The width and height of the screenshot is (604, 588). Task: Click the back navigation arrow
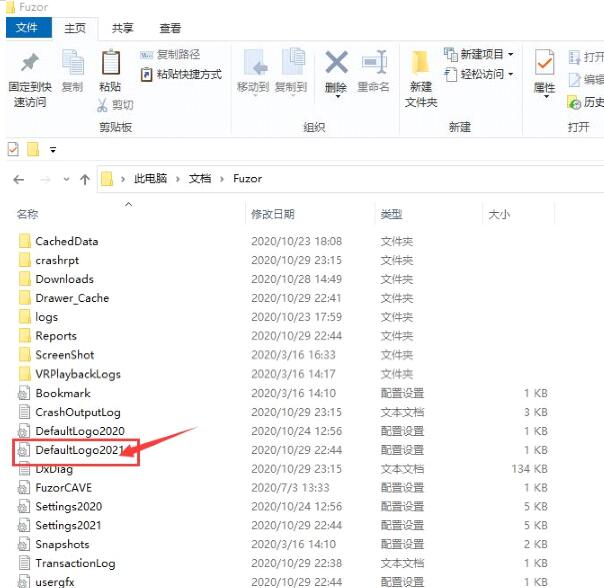[x=19, y=179]
